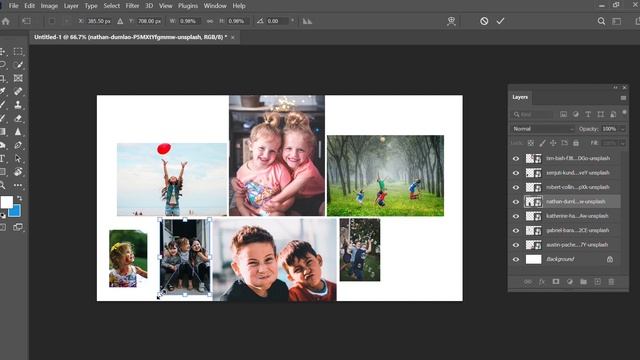The image size is (640, 360).
Task: Filter layers by smart object icon
Action: (x=613, y=115)
